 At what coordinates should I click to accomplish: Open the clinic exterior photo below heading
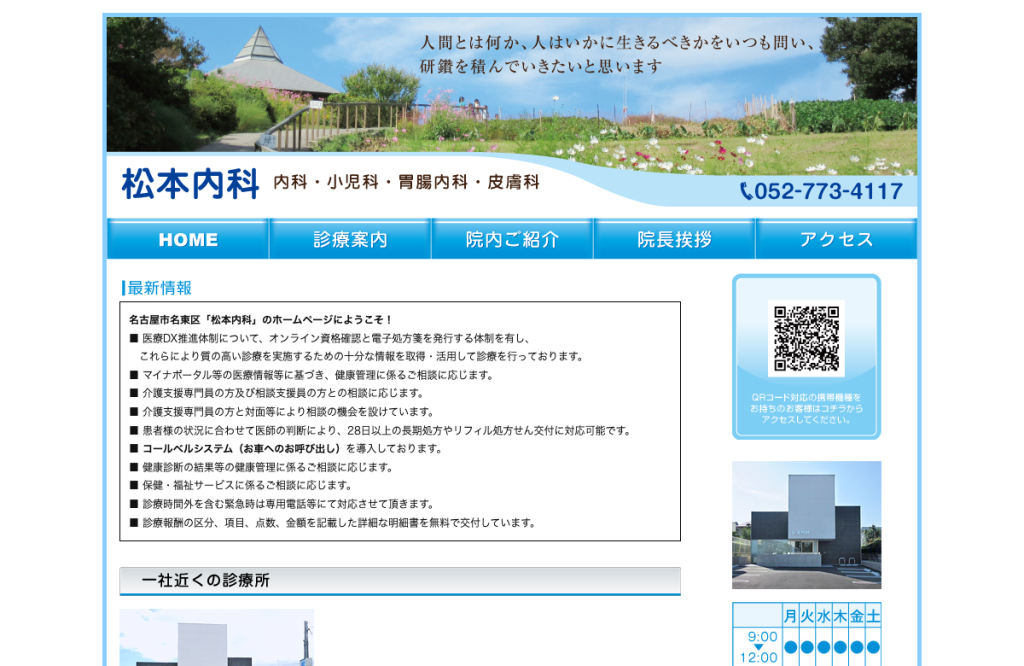coord(217,637)
